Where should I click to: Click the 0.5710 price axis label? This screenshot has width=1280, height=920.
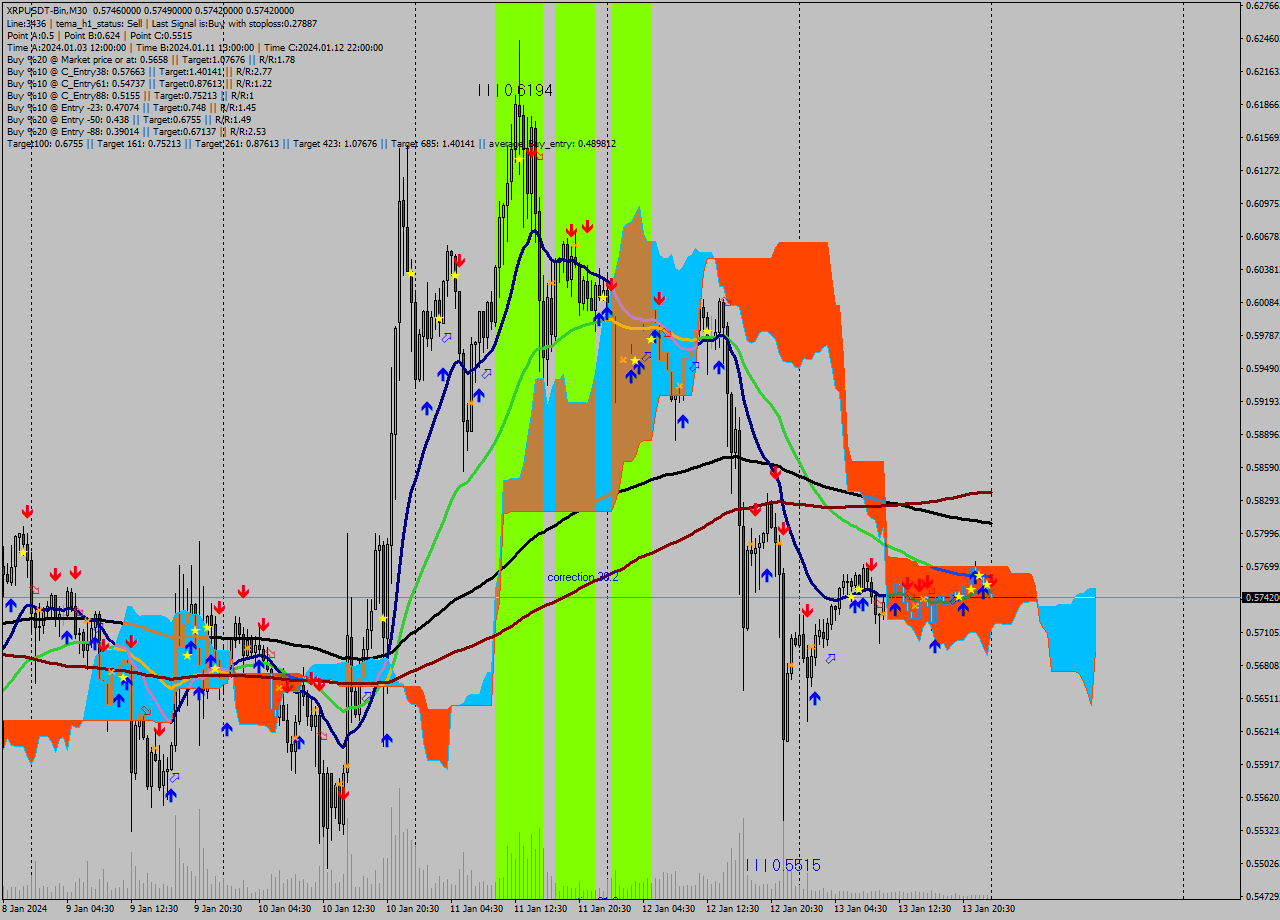[1262, 632]
